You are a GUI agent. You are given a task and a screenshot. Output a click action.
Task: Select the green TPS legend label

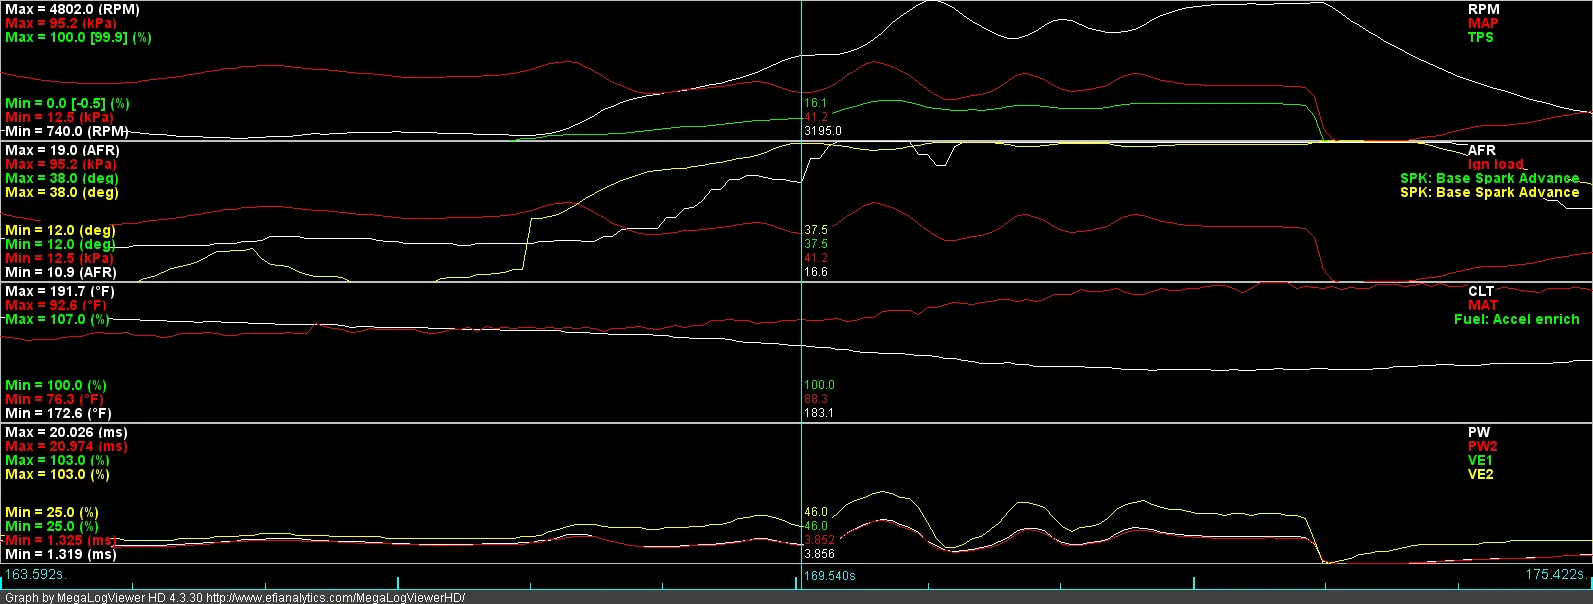pos(1481,37)
